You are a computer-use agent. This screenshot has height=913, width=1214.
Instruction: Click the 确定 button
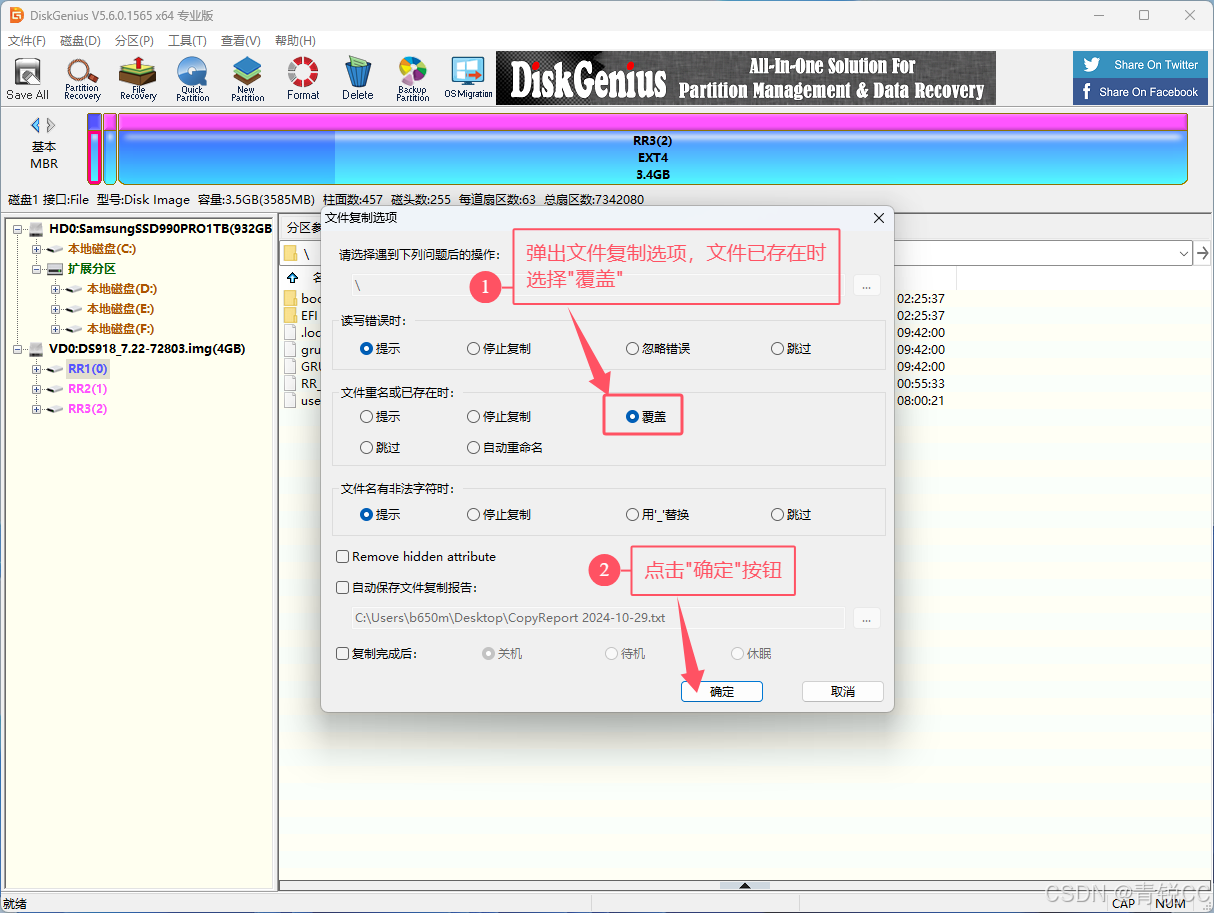(722, 692)
